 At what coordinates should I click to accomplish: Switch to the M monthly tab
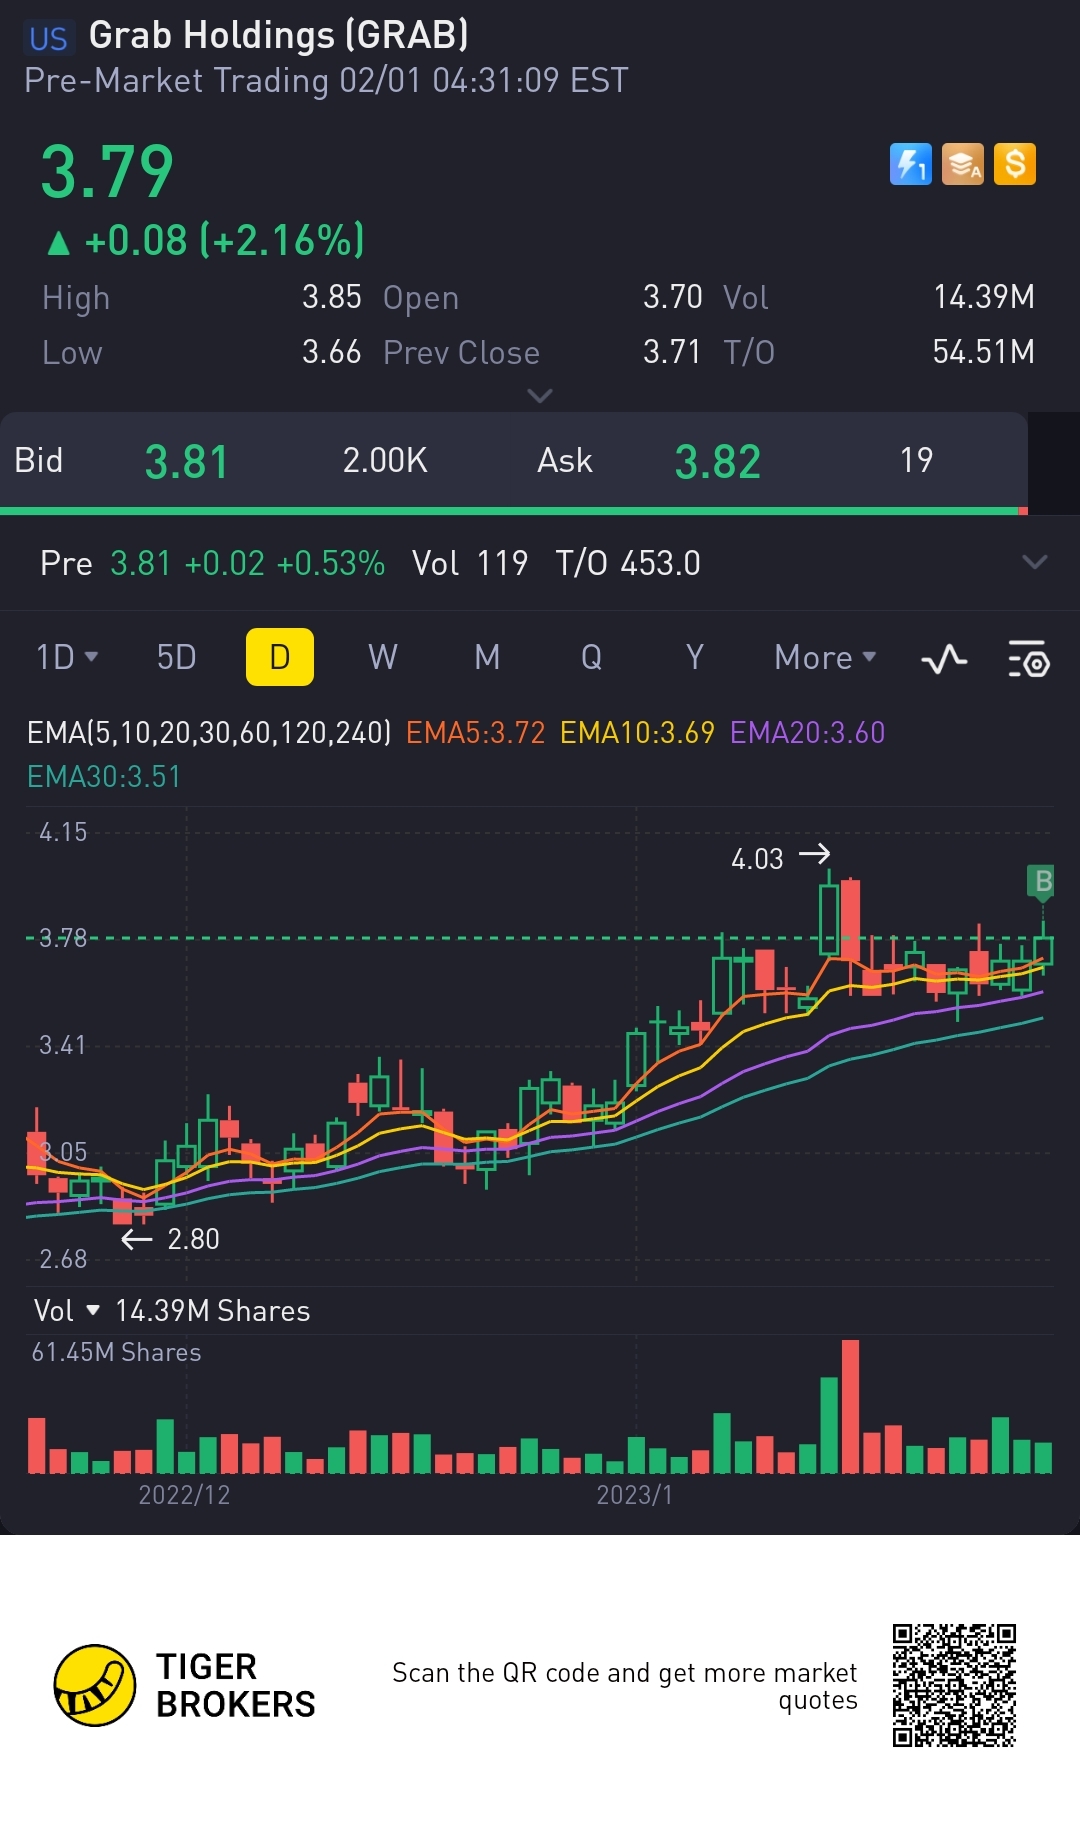(487, 657)
